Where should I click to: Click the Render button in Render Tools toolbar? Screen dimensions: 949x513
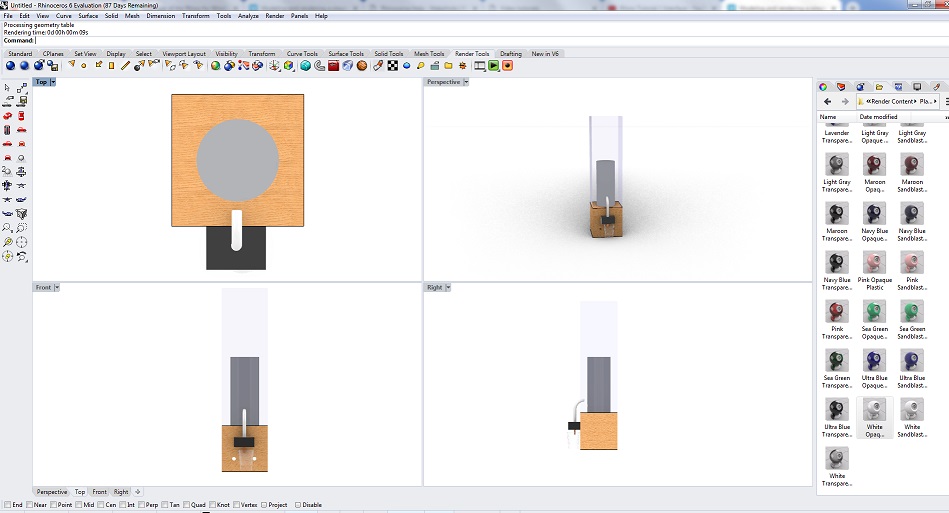coord(10,65)
